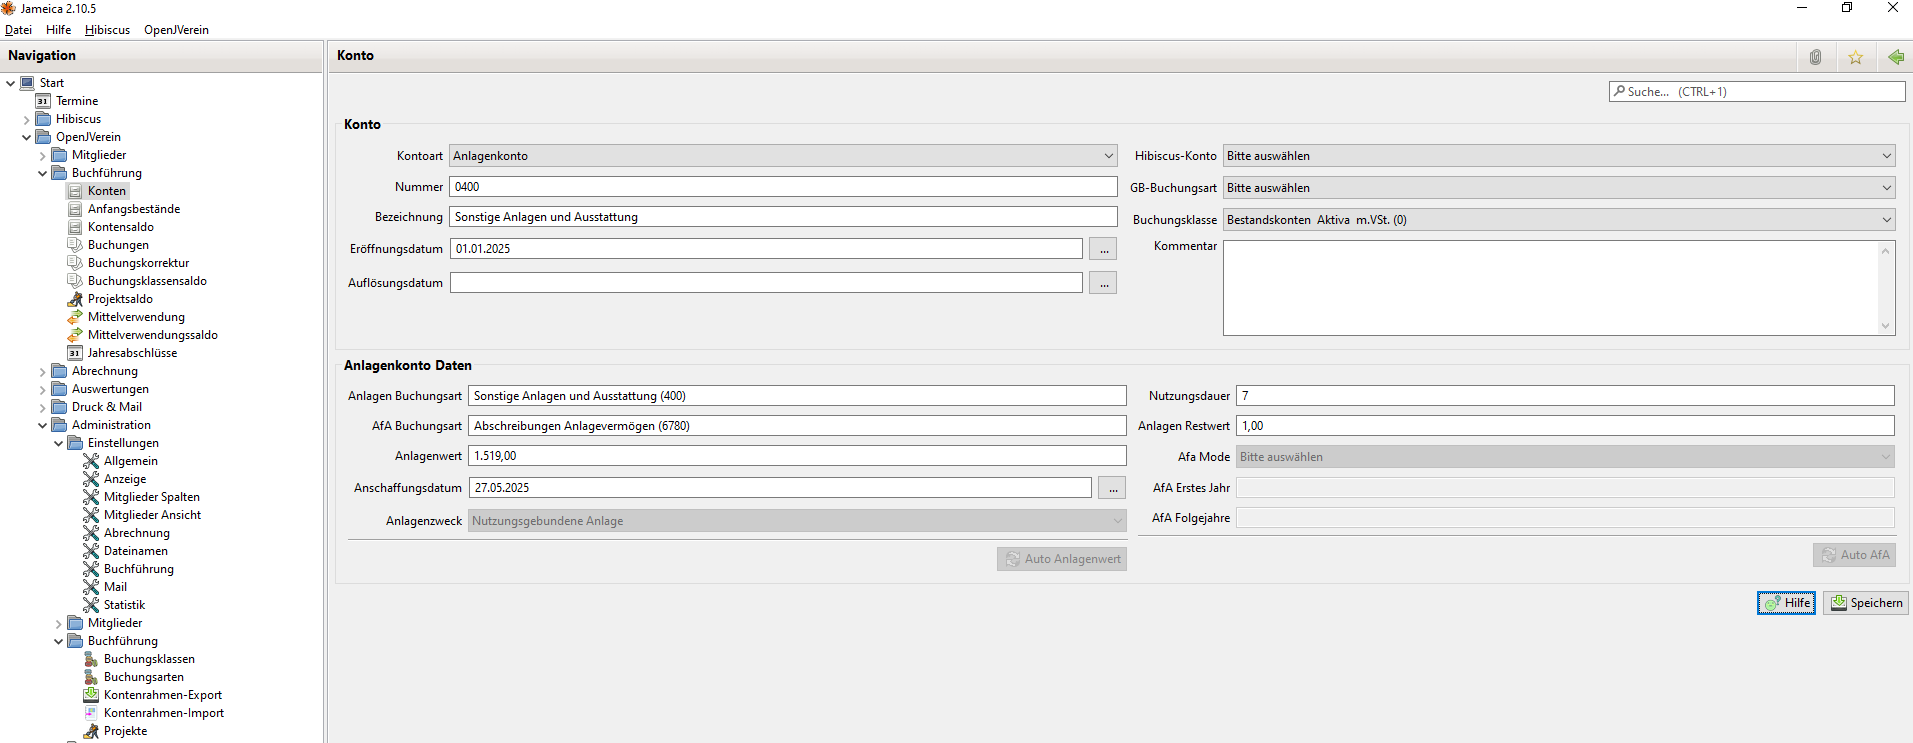Open the Hibiscus menu
Screen dimensions: 1913x743
point(107,30)
